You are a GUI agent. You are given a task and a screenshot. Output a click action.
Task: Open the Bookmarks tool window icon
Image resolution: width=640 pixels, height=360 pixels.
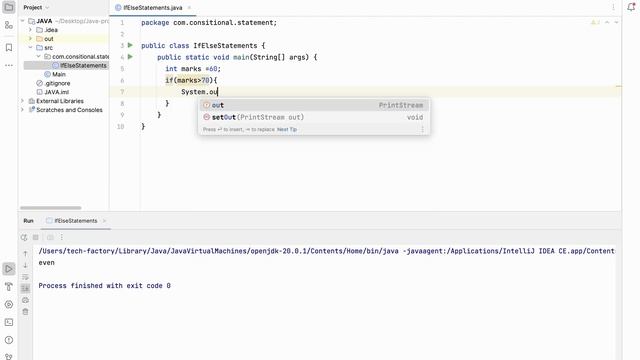[9, 48]
